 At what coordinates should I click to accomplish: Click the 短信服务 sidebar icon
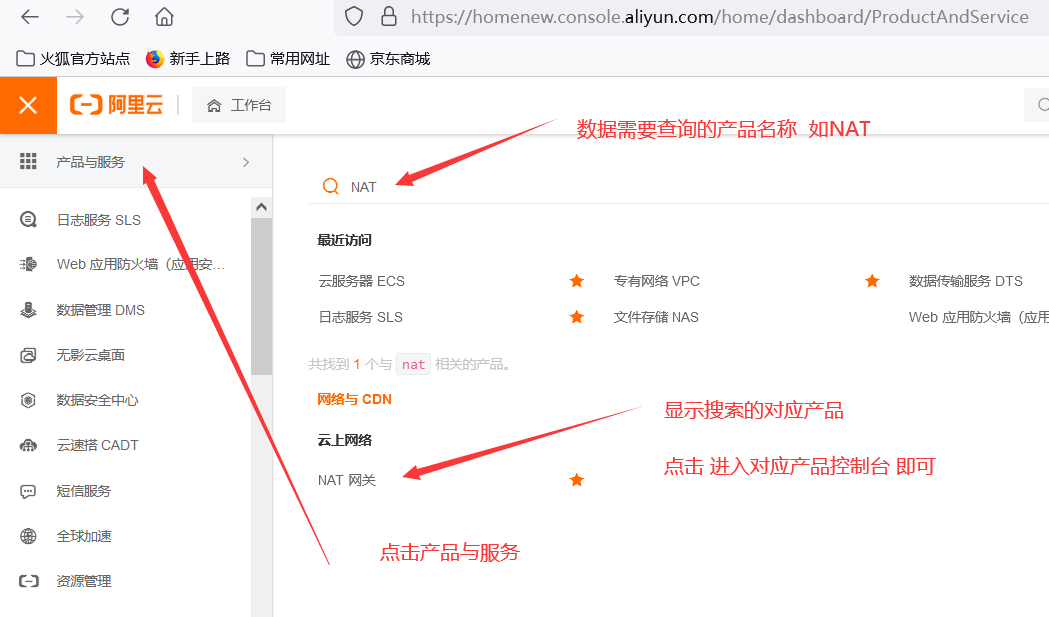[28, 491]
